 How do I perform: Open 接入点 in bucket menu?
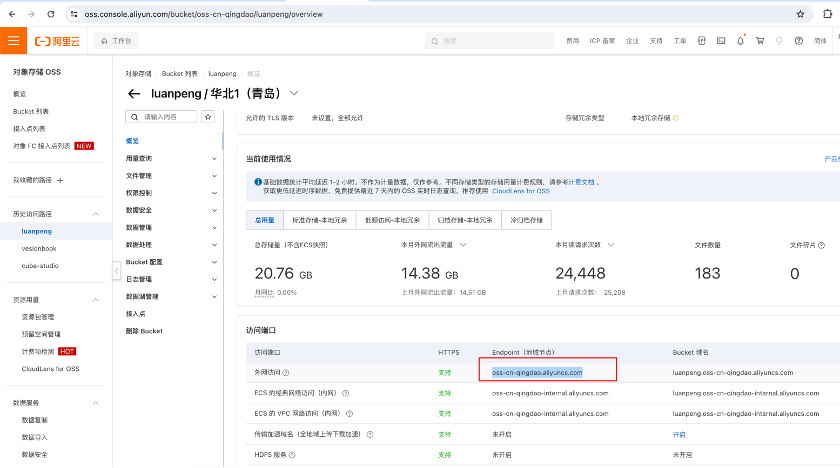(136, 314)
